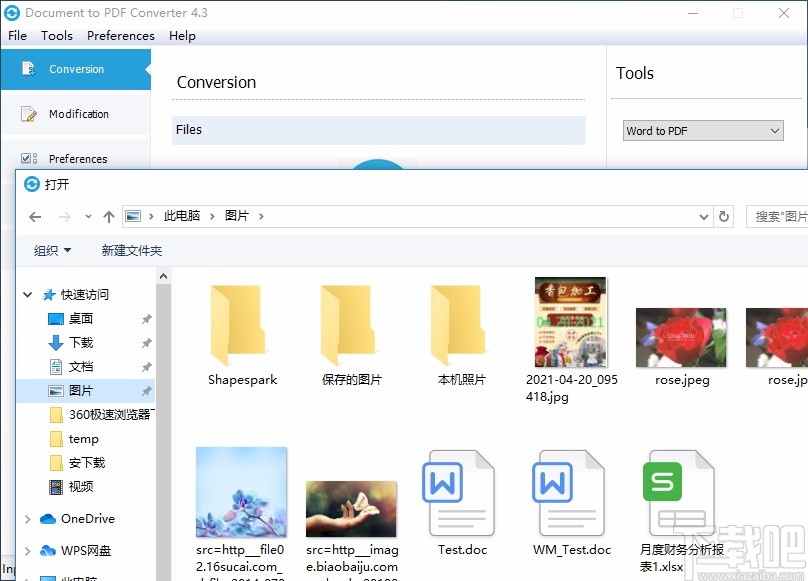Open the Tools menu

[56, 36]
